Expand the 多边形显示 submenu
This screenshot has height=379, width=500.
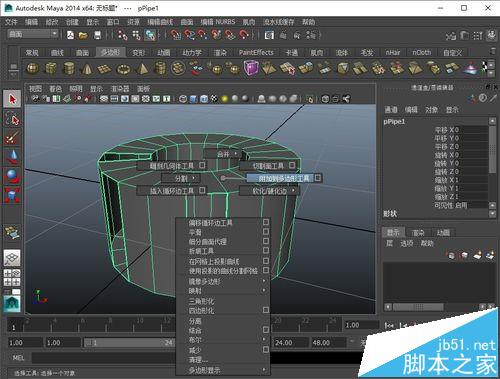click(x=223, y=370)
